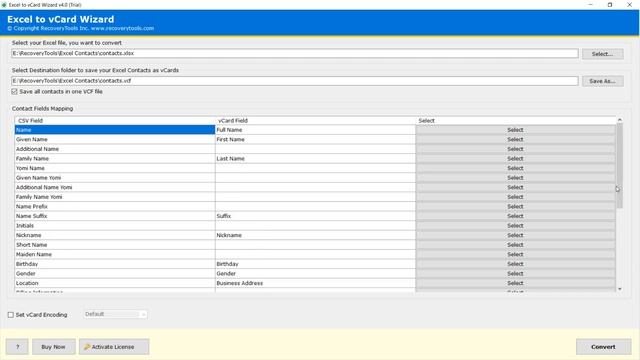
Task: Click the Excel file path input field
Action: (295, 53)
